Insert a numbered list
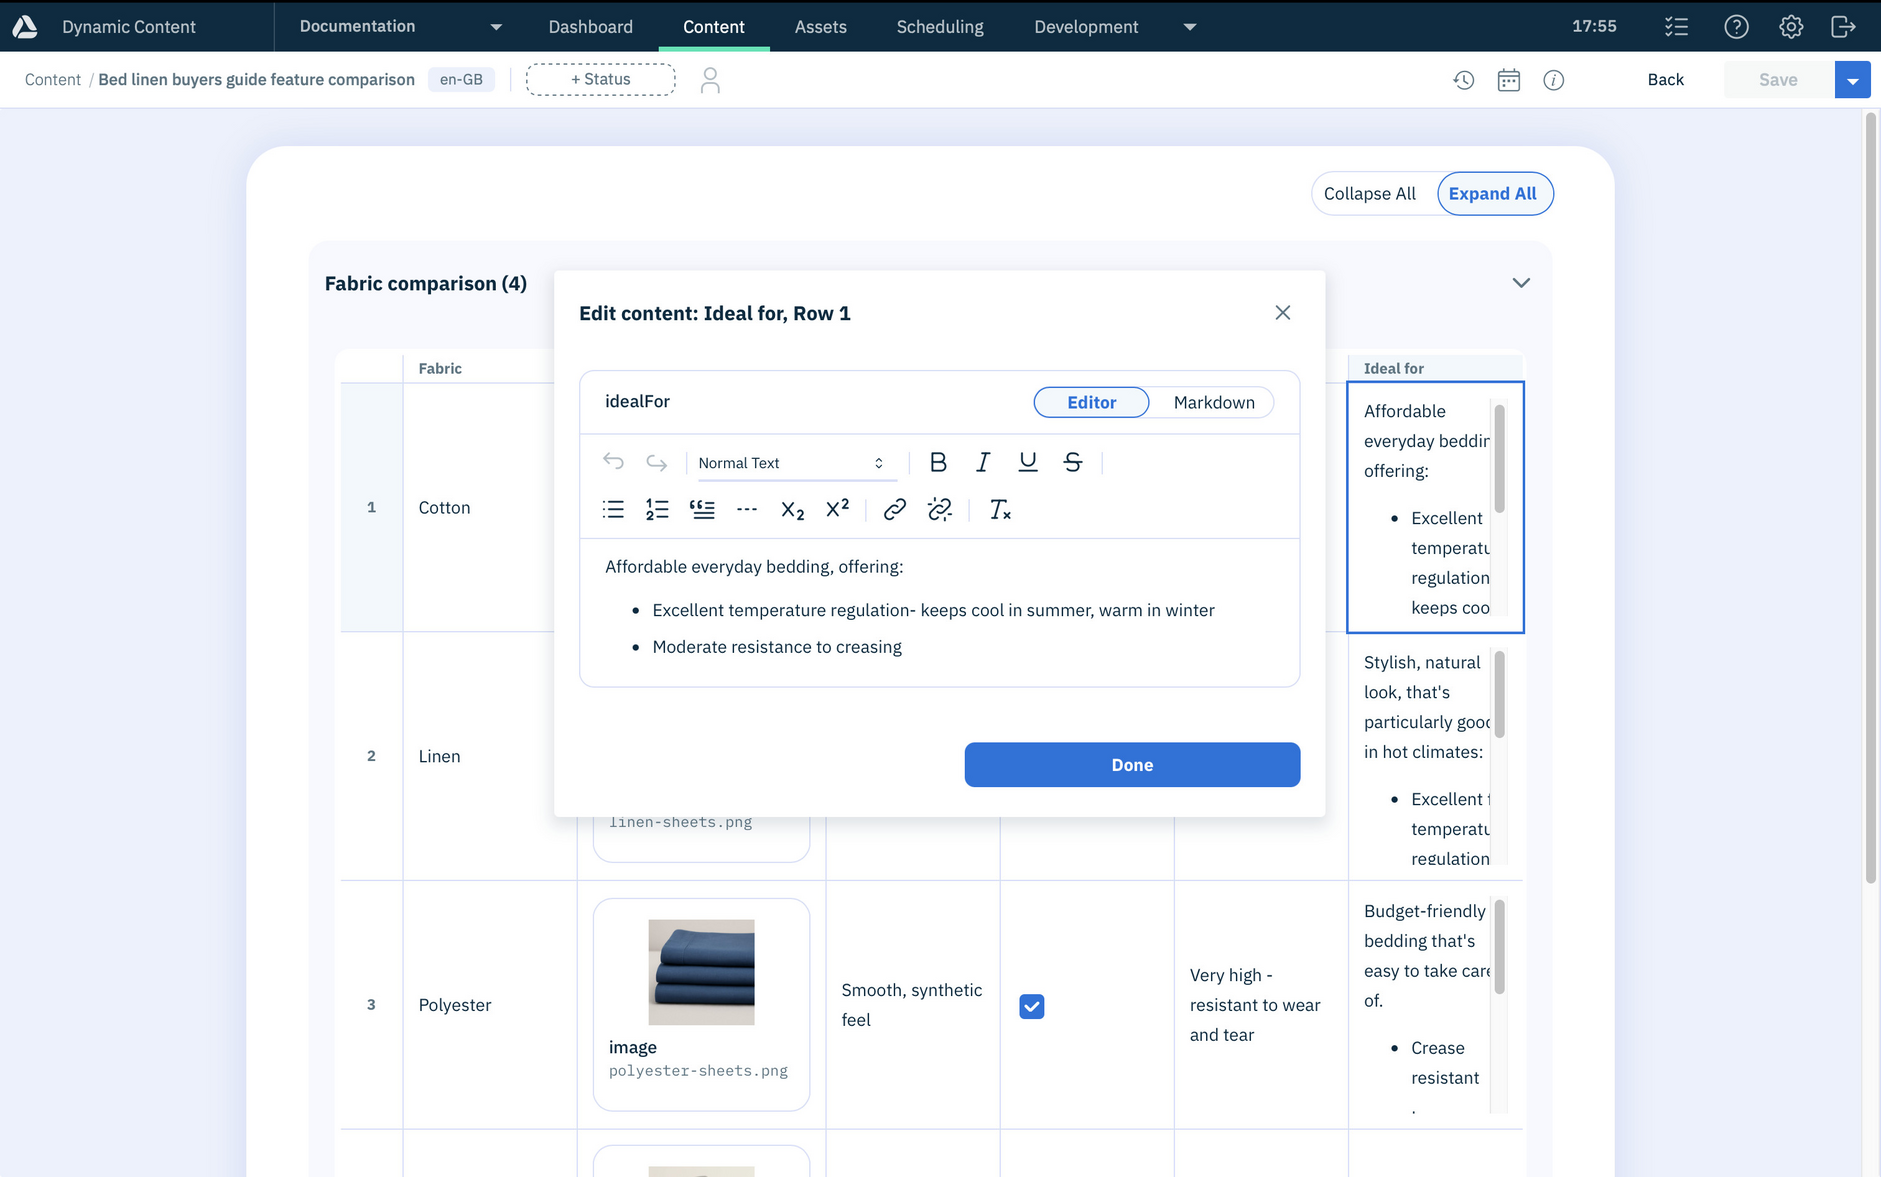 [x=657, y=510]
